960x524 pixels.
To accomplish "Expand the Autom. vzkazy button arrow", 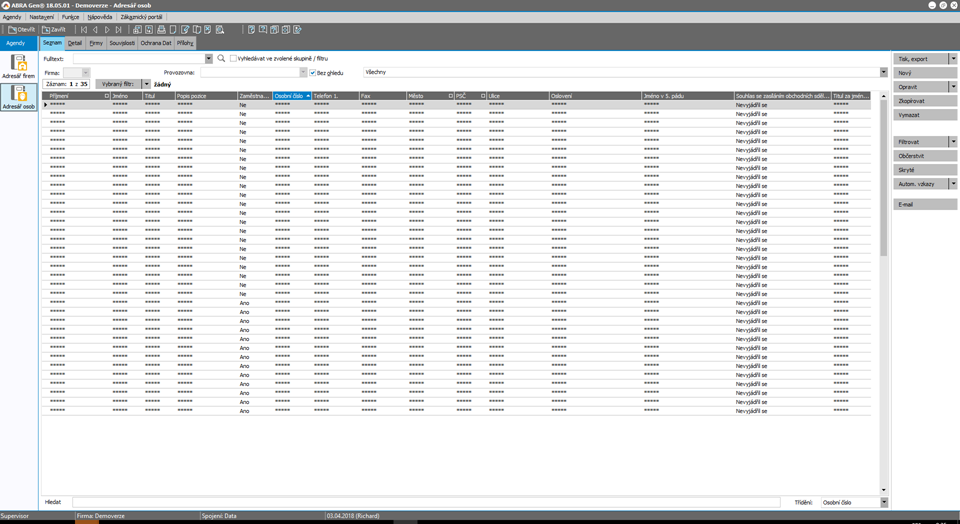I will coord(953,184).
